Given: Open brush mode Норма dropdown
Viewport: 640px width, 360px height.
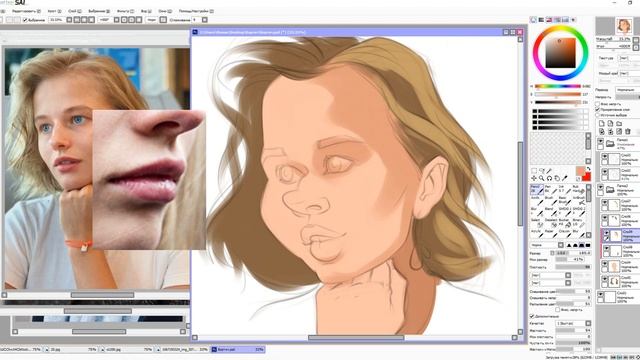Looking at the screenshot, I should (547, 245).
